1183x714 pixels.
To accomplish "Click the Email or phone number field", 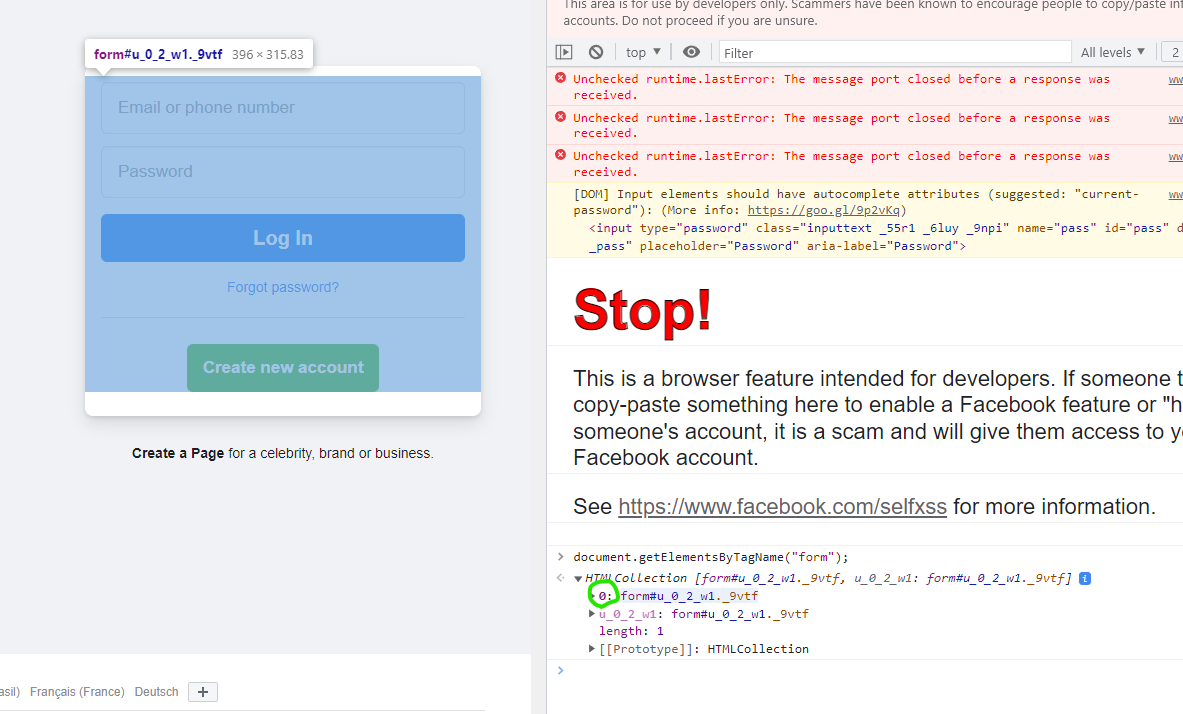I will 283,108.
